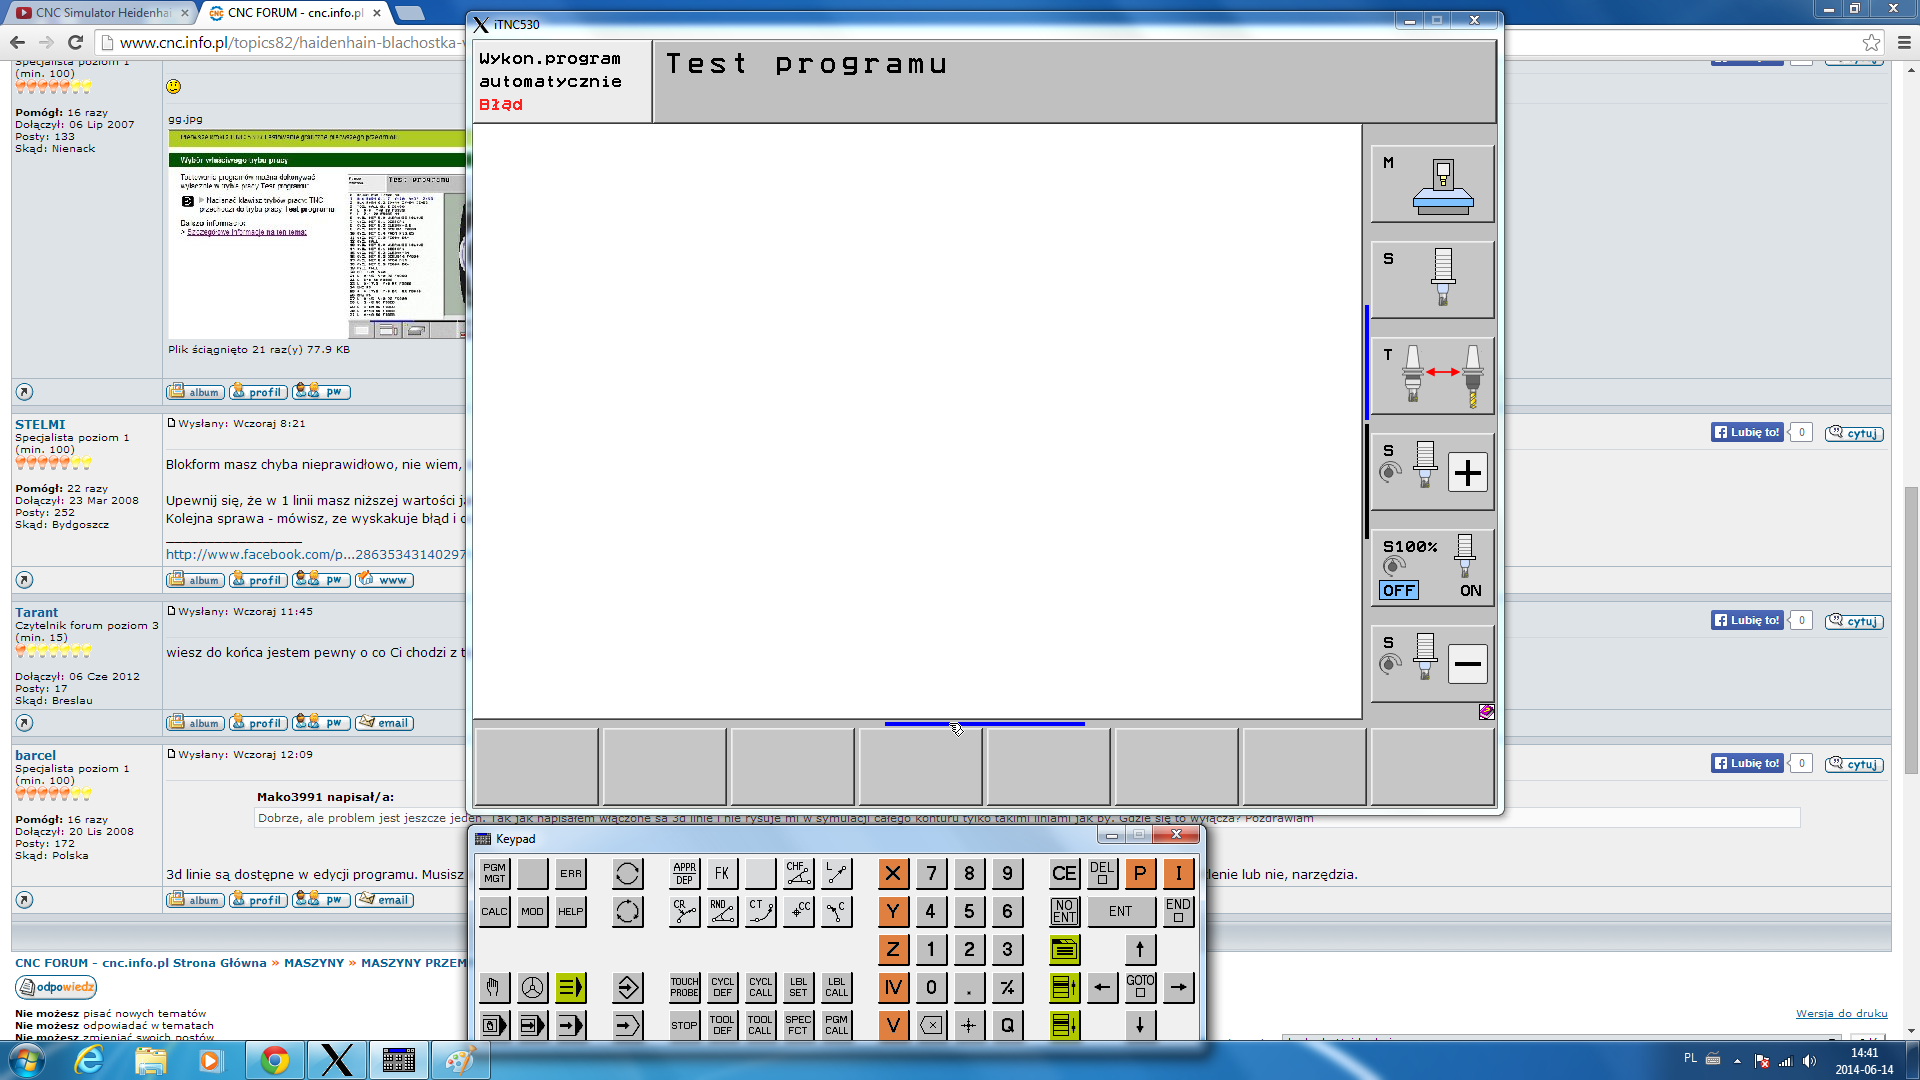
Task: Click the TOUCH PROBE key
Action: 684,987
